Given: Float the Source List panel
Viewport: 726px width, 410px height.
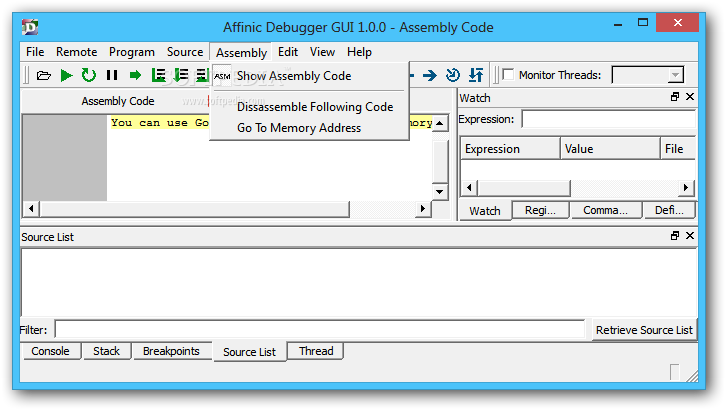Looking at the screenshot, I should (675, 236).
